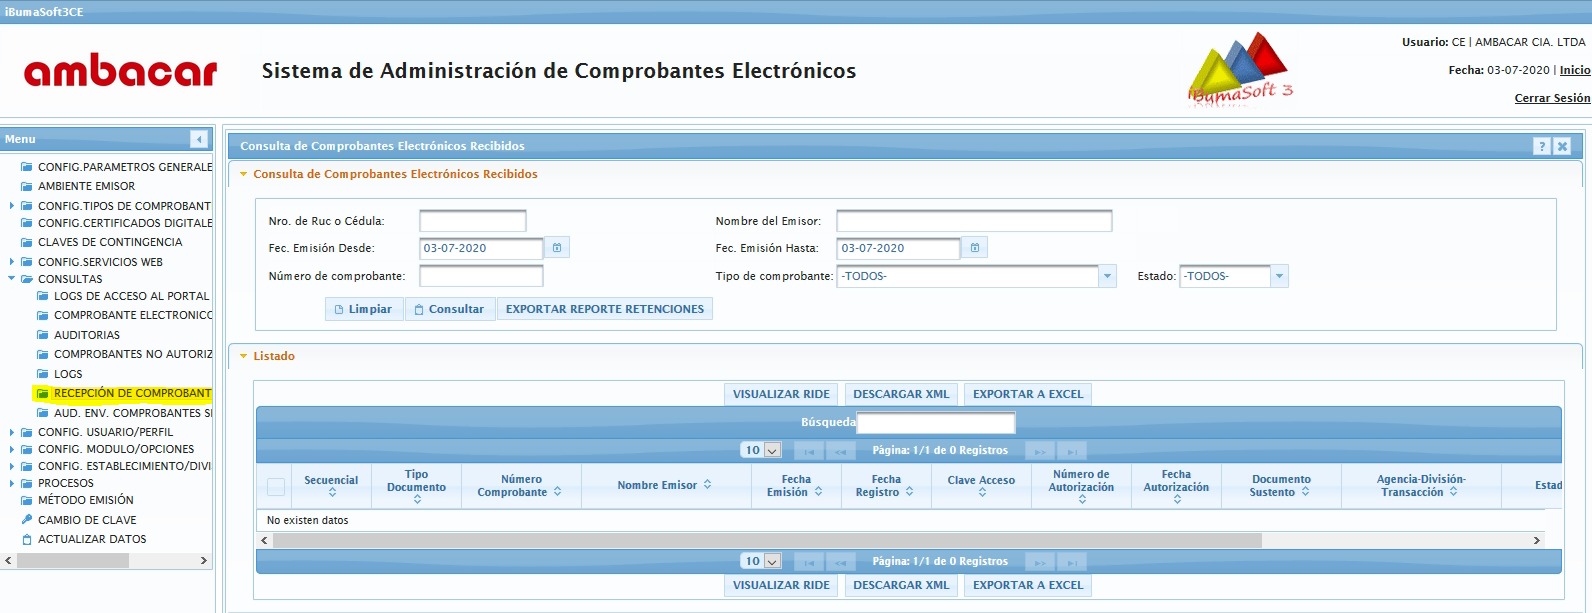1592x613 pixels.
Task: Collapse the Listado section
Action: coord(243,356)
